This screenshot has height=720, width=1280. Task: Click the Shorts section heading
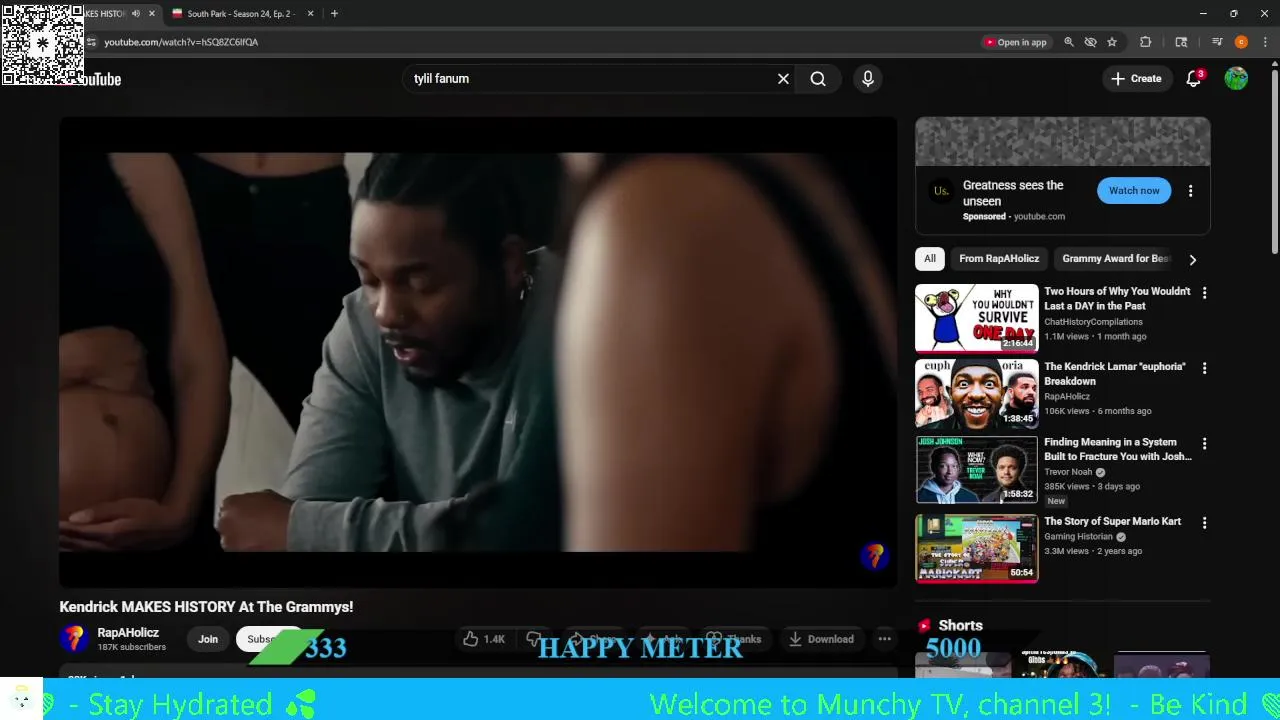[960, 625]
